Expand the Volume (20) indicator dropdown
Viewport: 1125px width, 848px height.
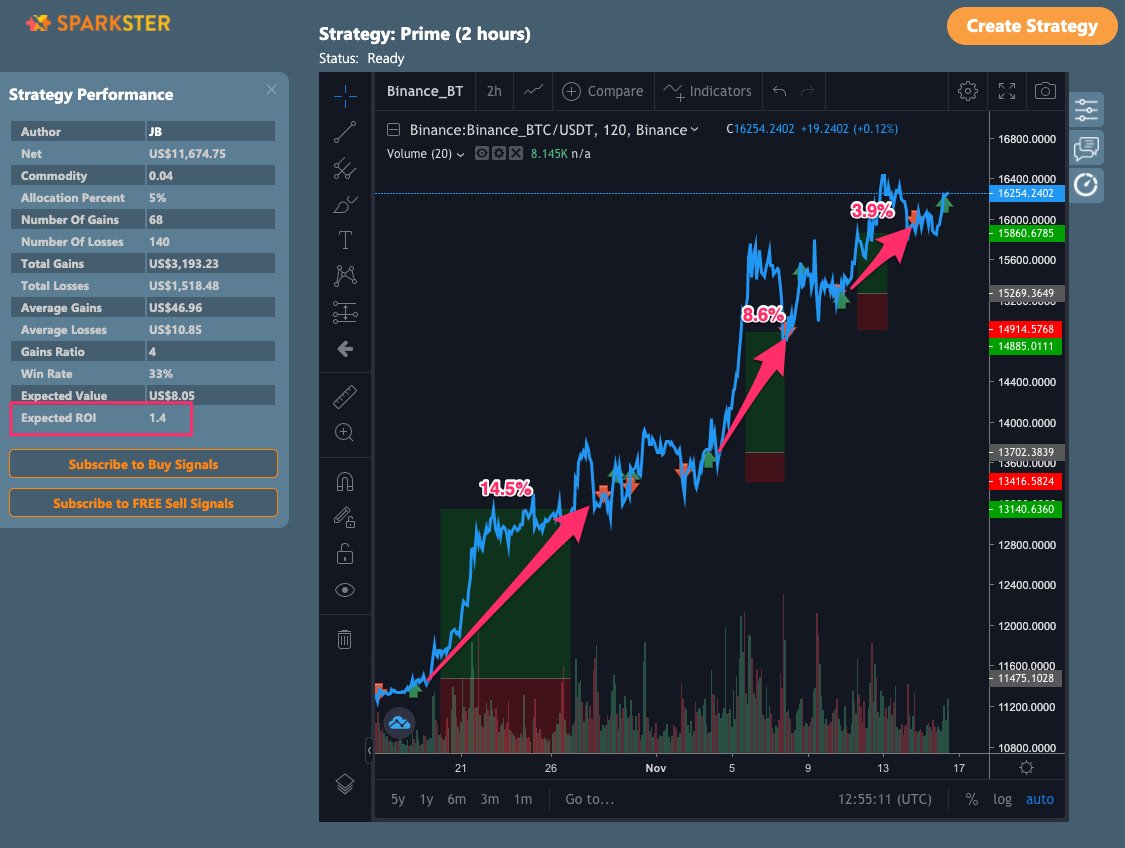(461, 154)
